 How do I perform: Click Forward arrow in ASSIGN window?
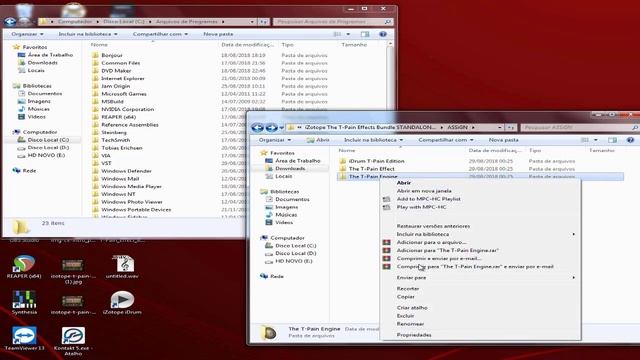coord(271,128)
